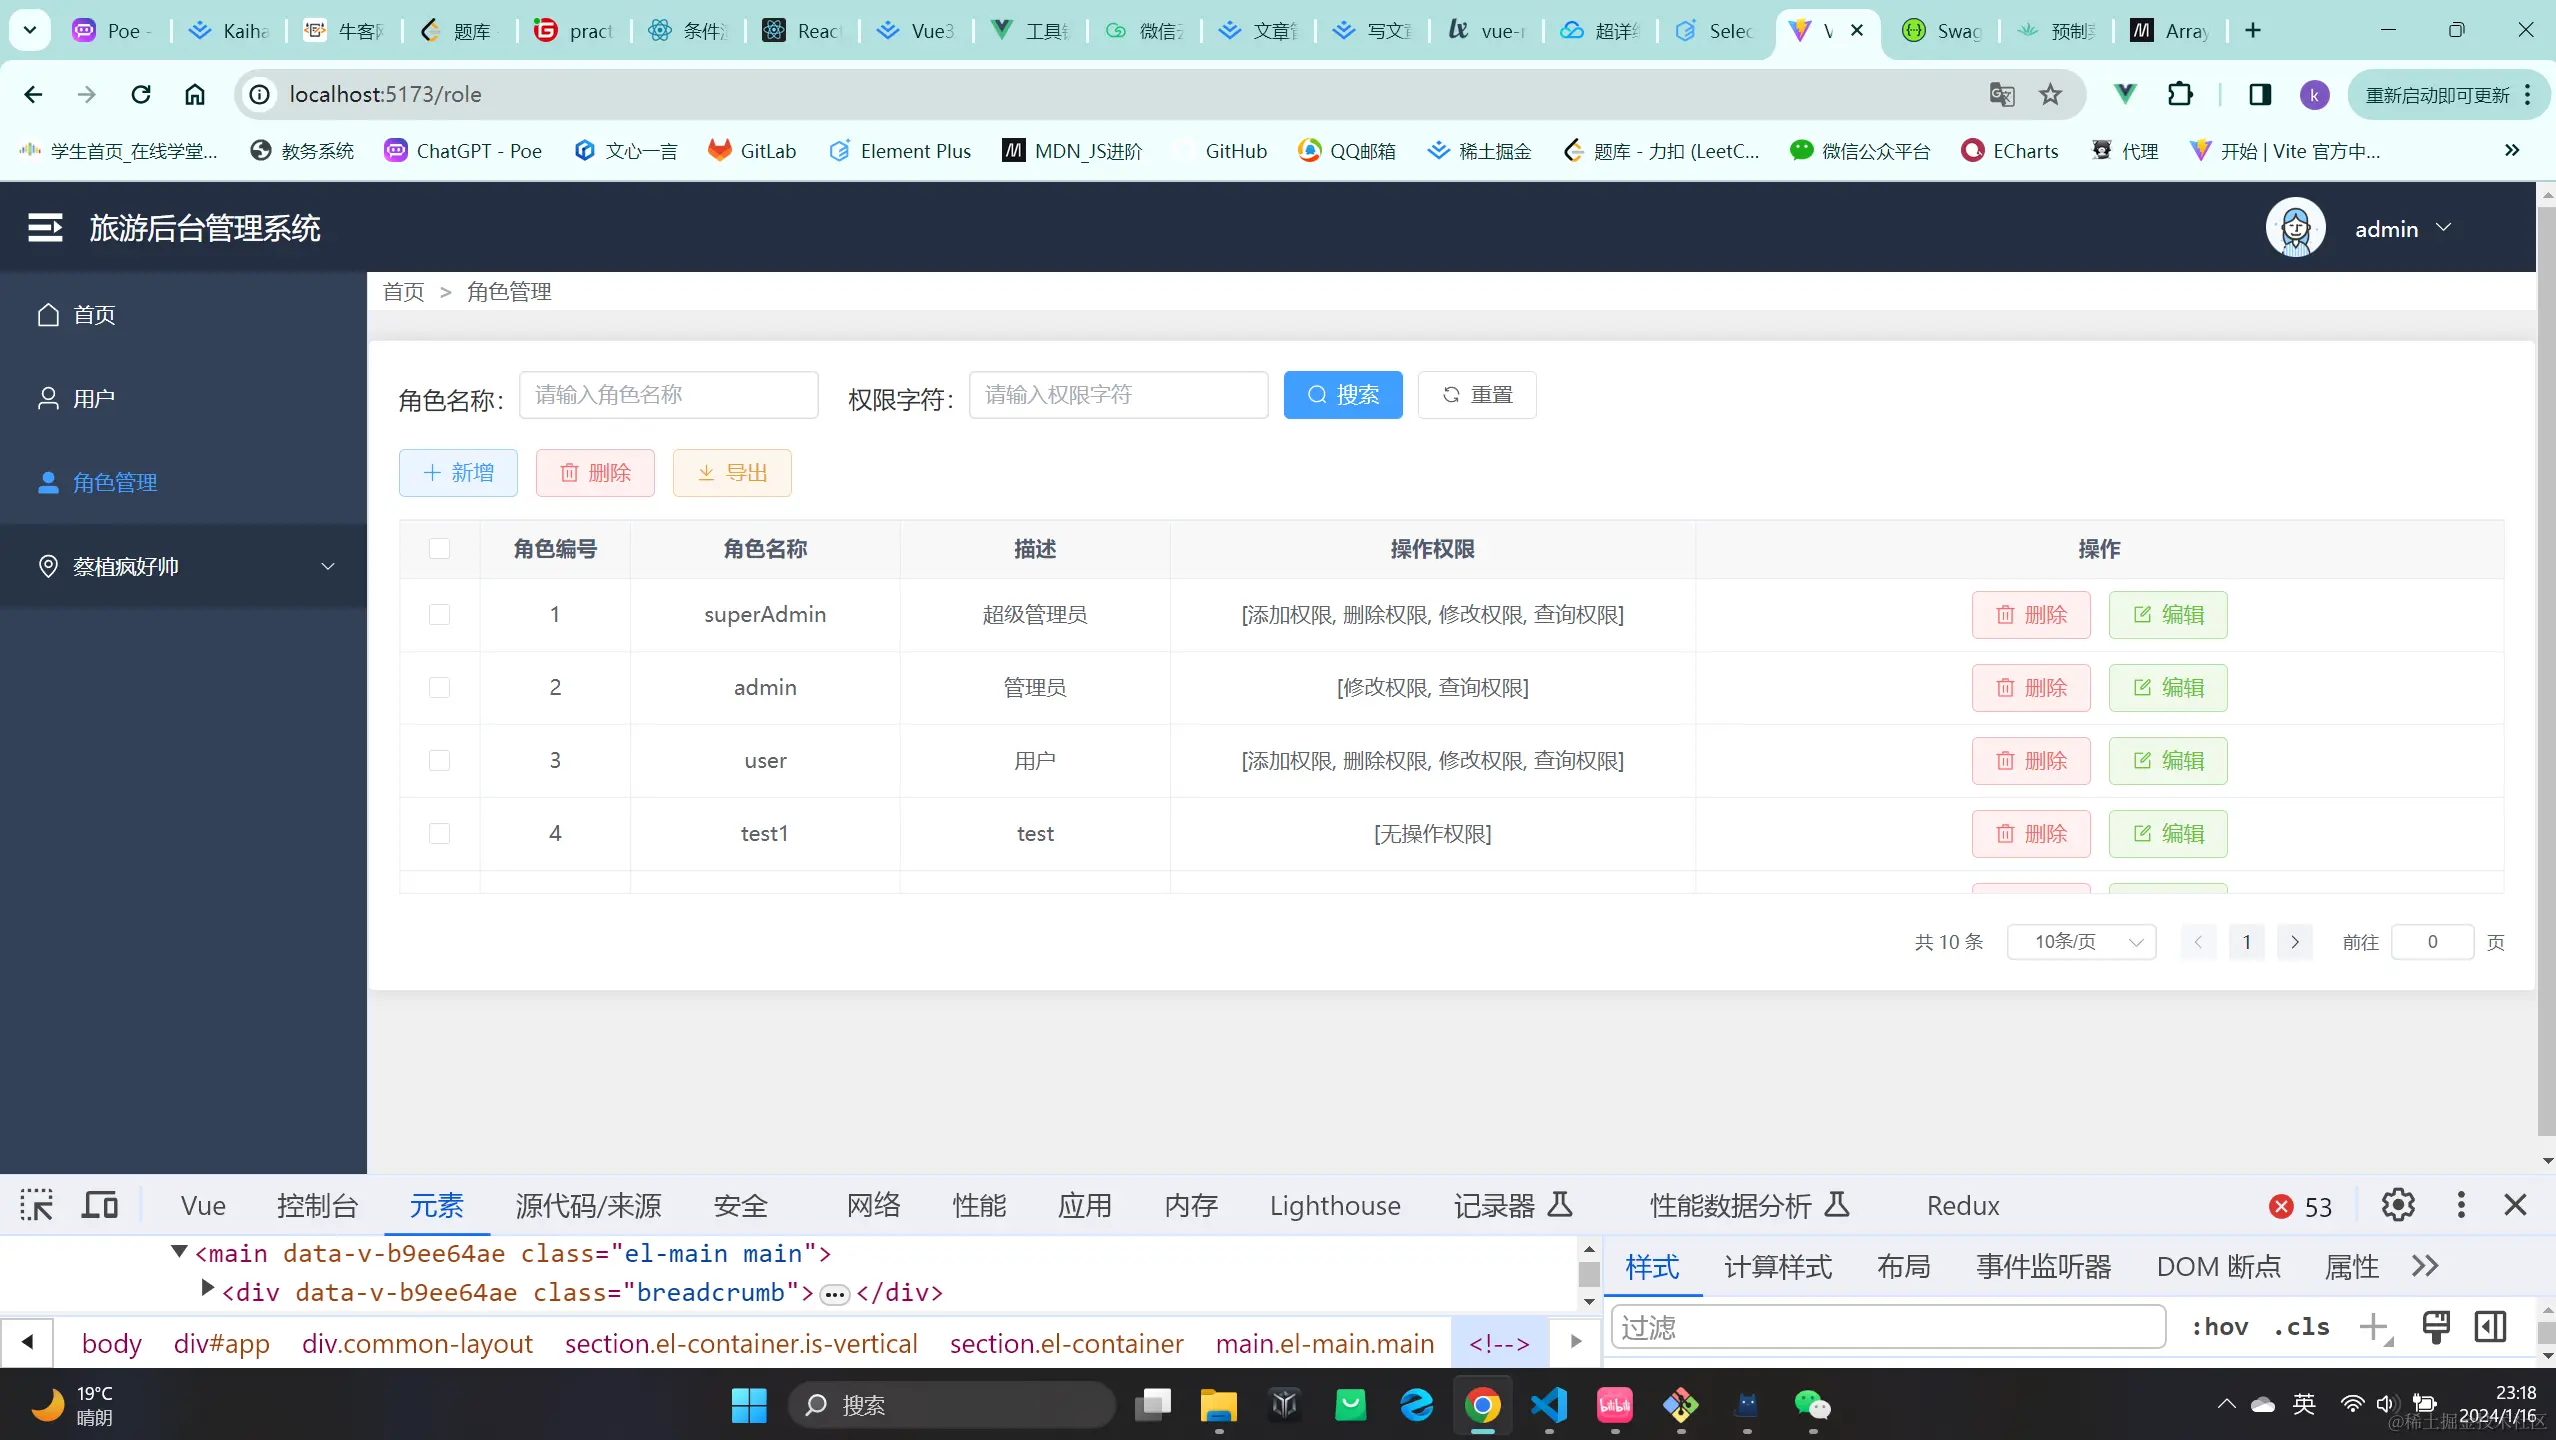Open the 用户 sidebar menu item

[x=94, y=399]
